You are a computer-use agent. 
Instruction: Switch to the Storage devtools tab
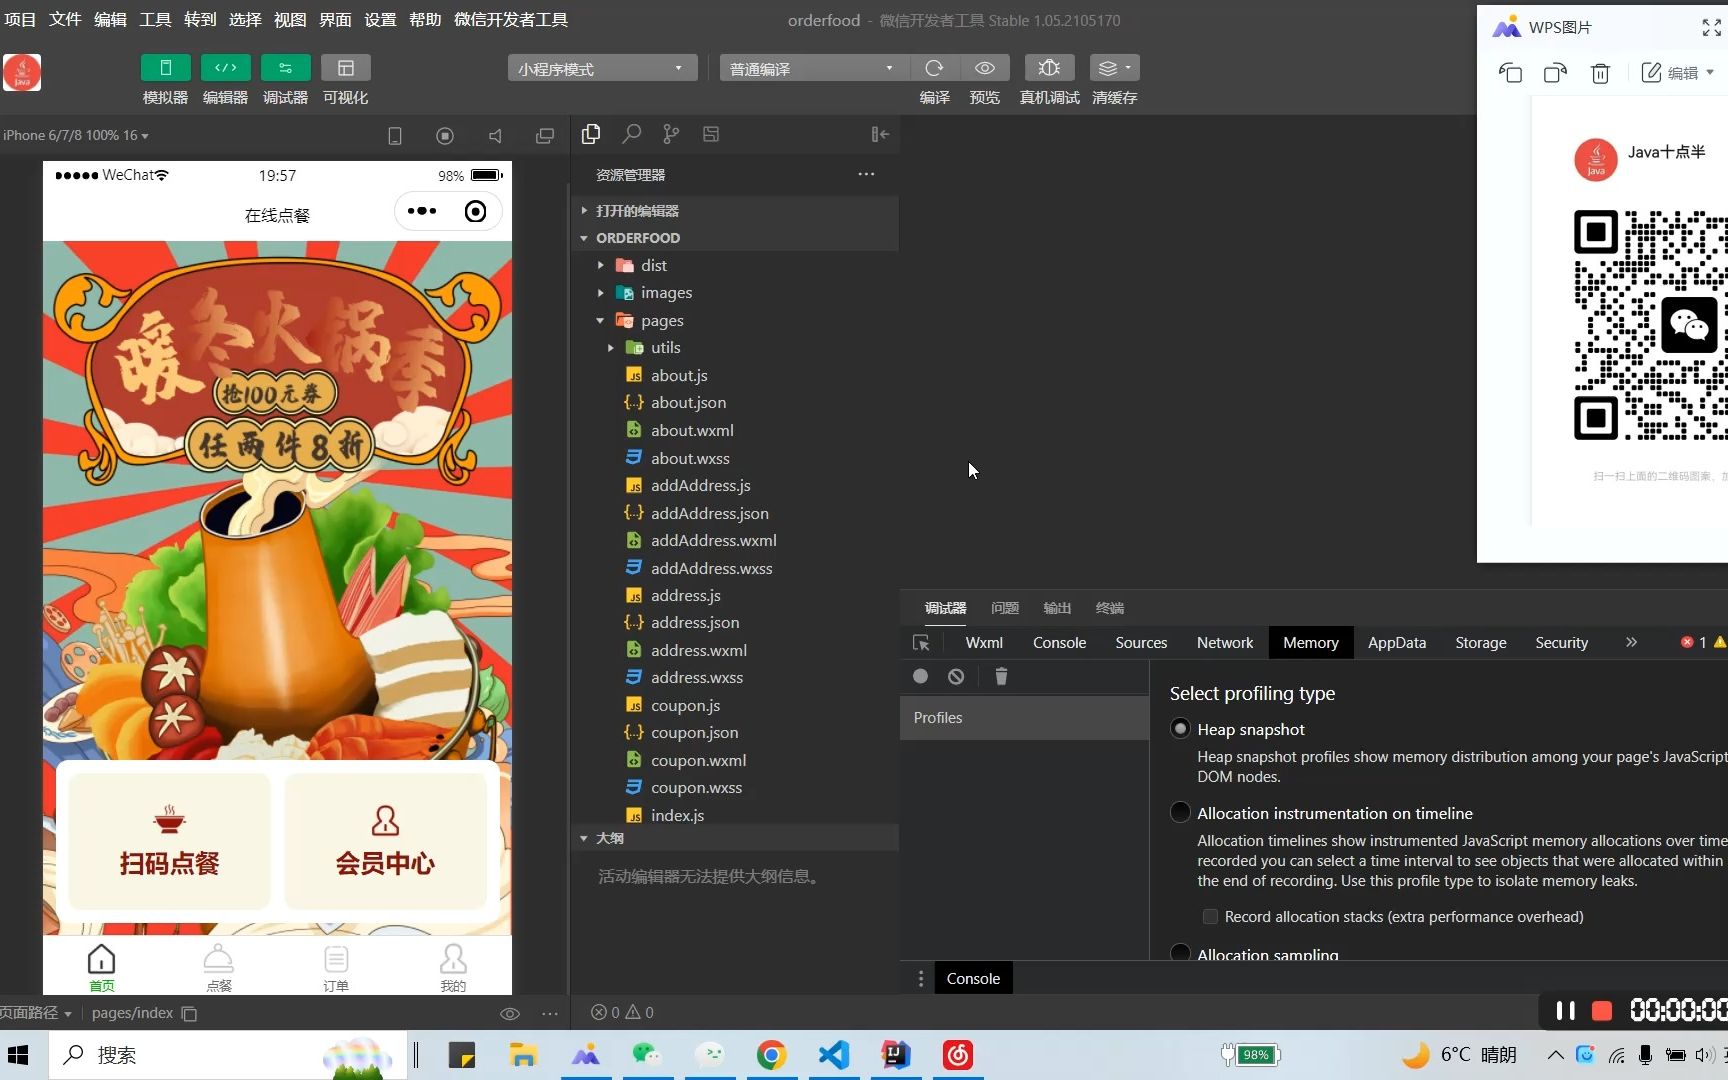[1480, 643]
